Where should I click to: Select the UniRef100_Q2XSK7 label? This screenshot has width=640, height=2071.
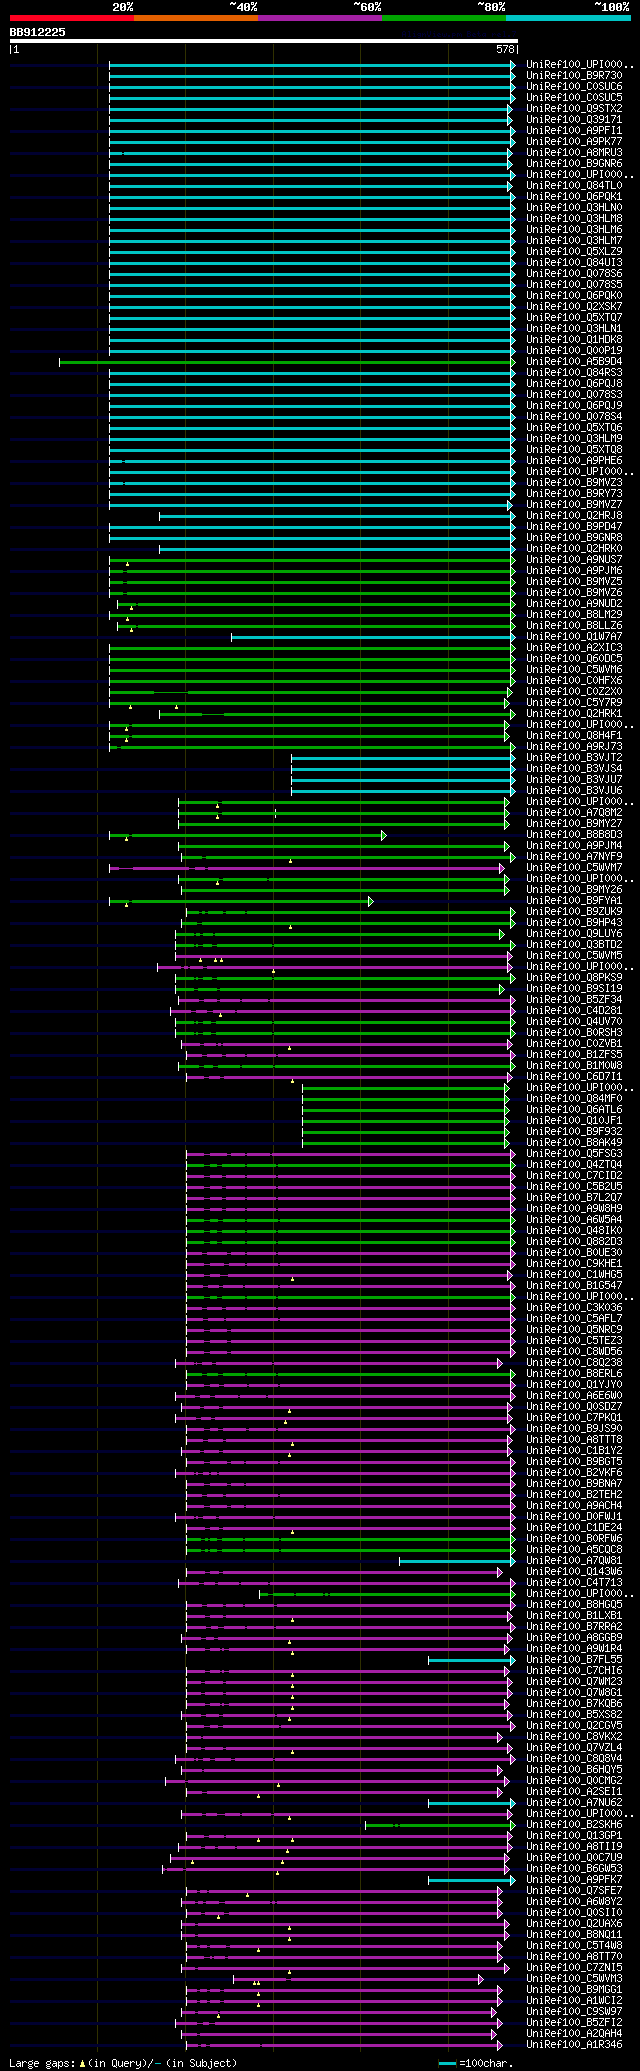point(574,306)
